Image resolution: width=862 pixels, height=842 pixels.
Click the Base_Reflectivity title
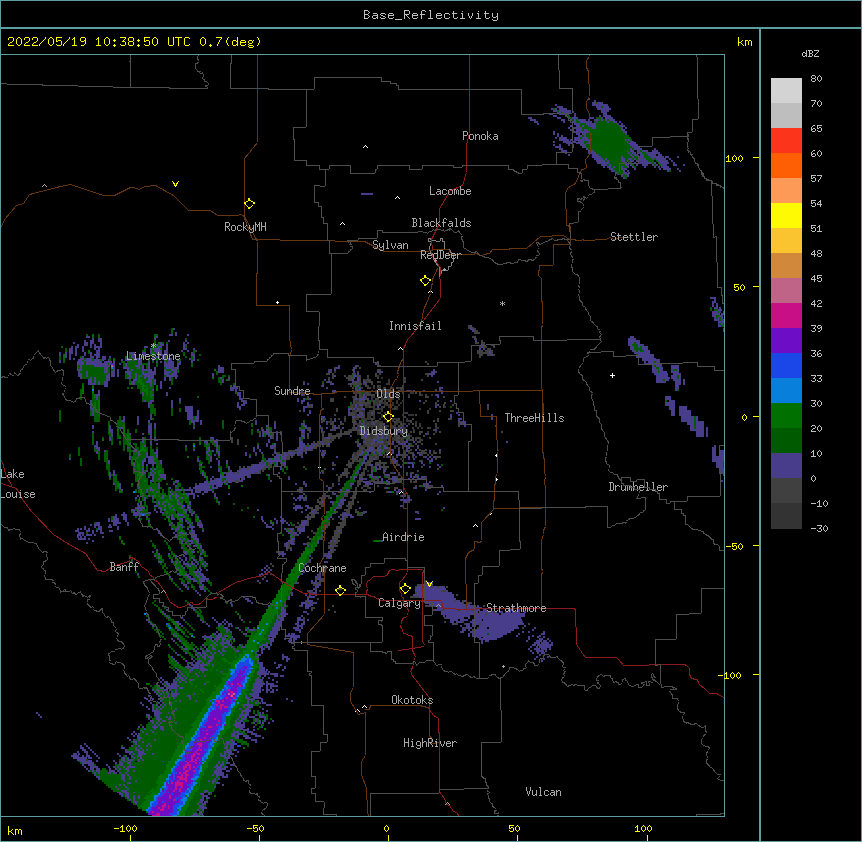coord(431,15)
